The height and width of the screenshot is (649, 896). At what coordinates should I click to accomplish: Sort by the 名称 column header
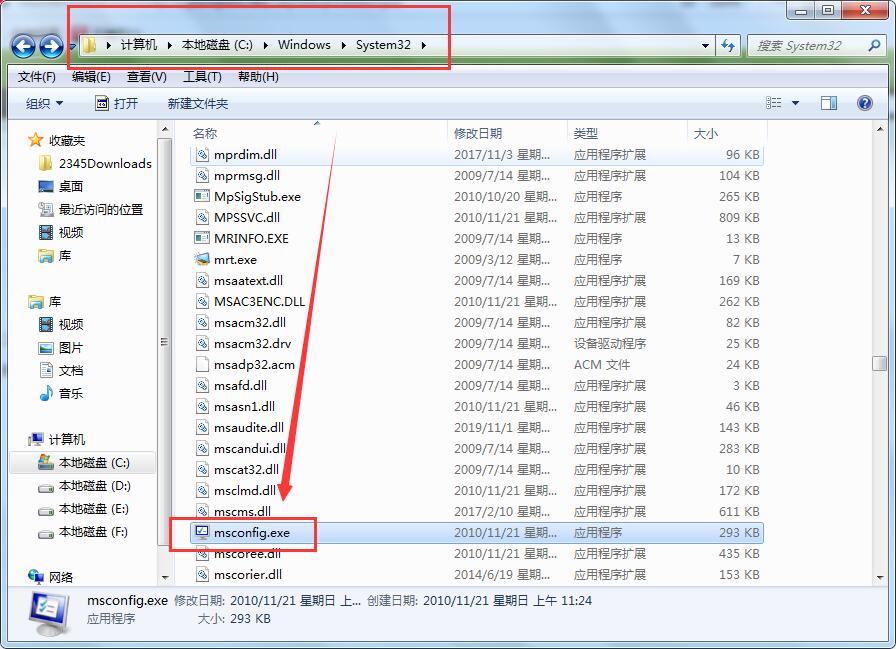tap(317, 133)
